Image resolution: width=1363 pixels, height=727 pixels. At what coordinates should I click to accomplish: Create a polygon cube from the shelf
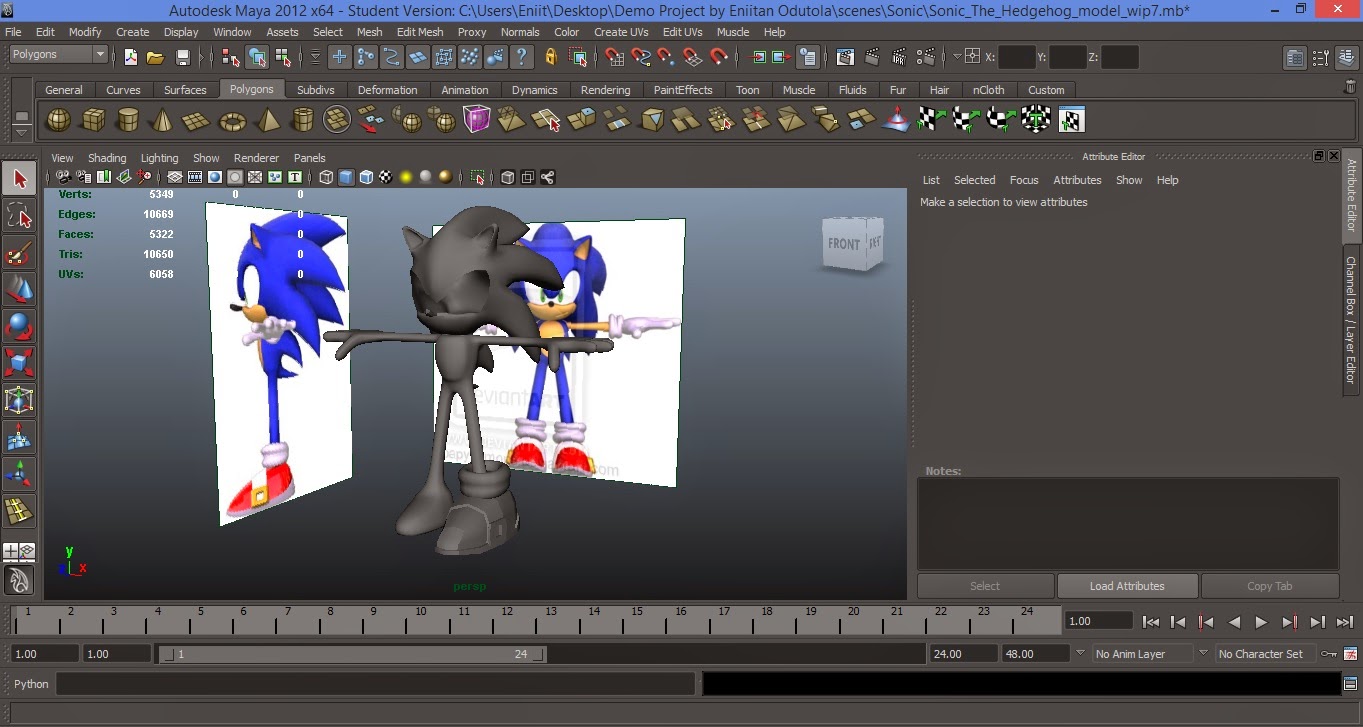[x=93, y=121]
